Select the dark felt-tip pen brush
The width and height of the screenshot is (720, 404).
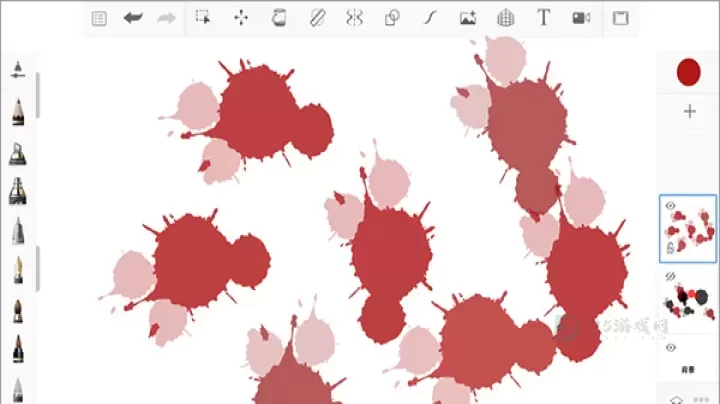pos(18,349)
